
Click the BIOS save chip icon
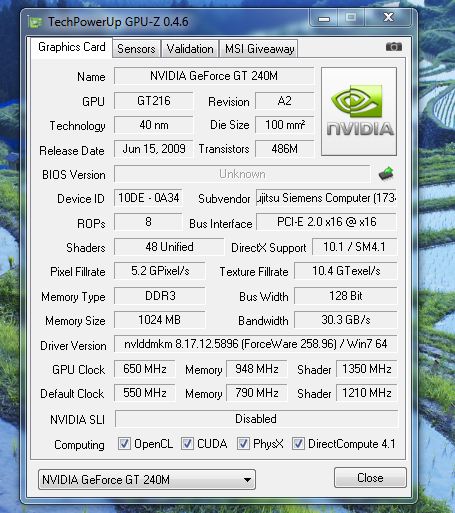click(x=386, y=173)
